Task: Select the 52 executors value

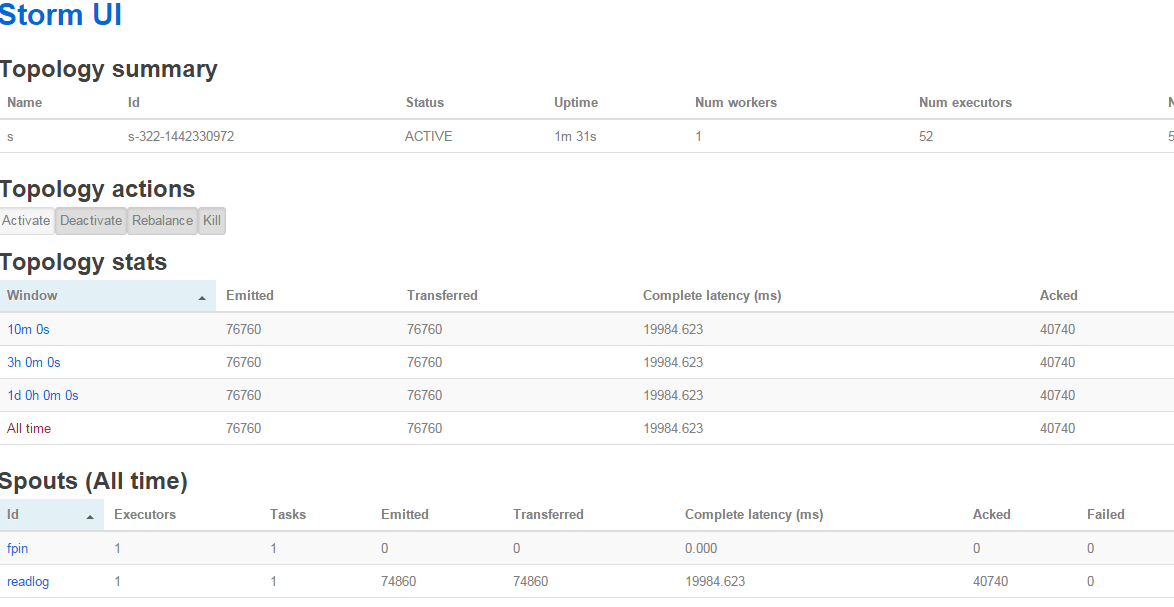Action: 926,136
